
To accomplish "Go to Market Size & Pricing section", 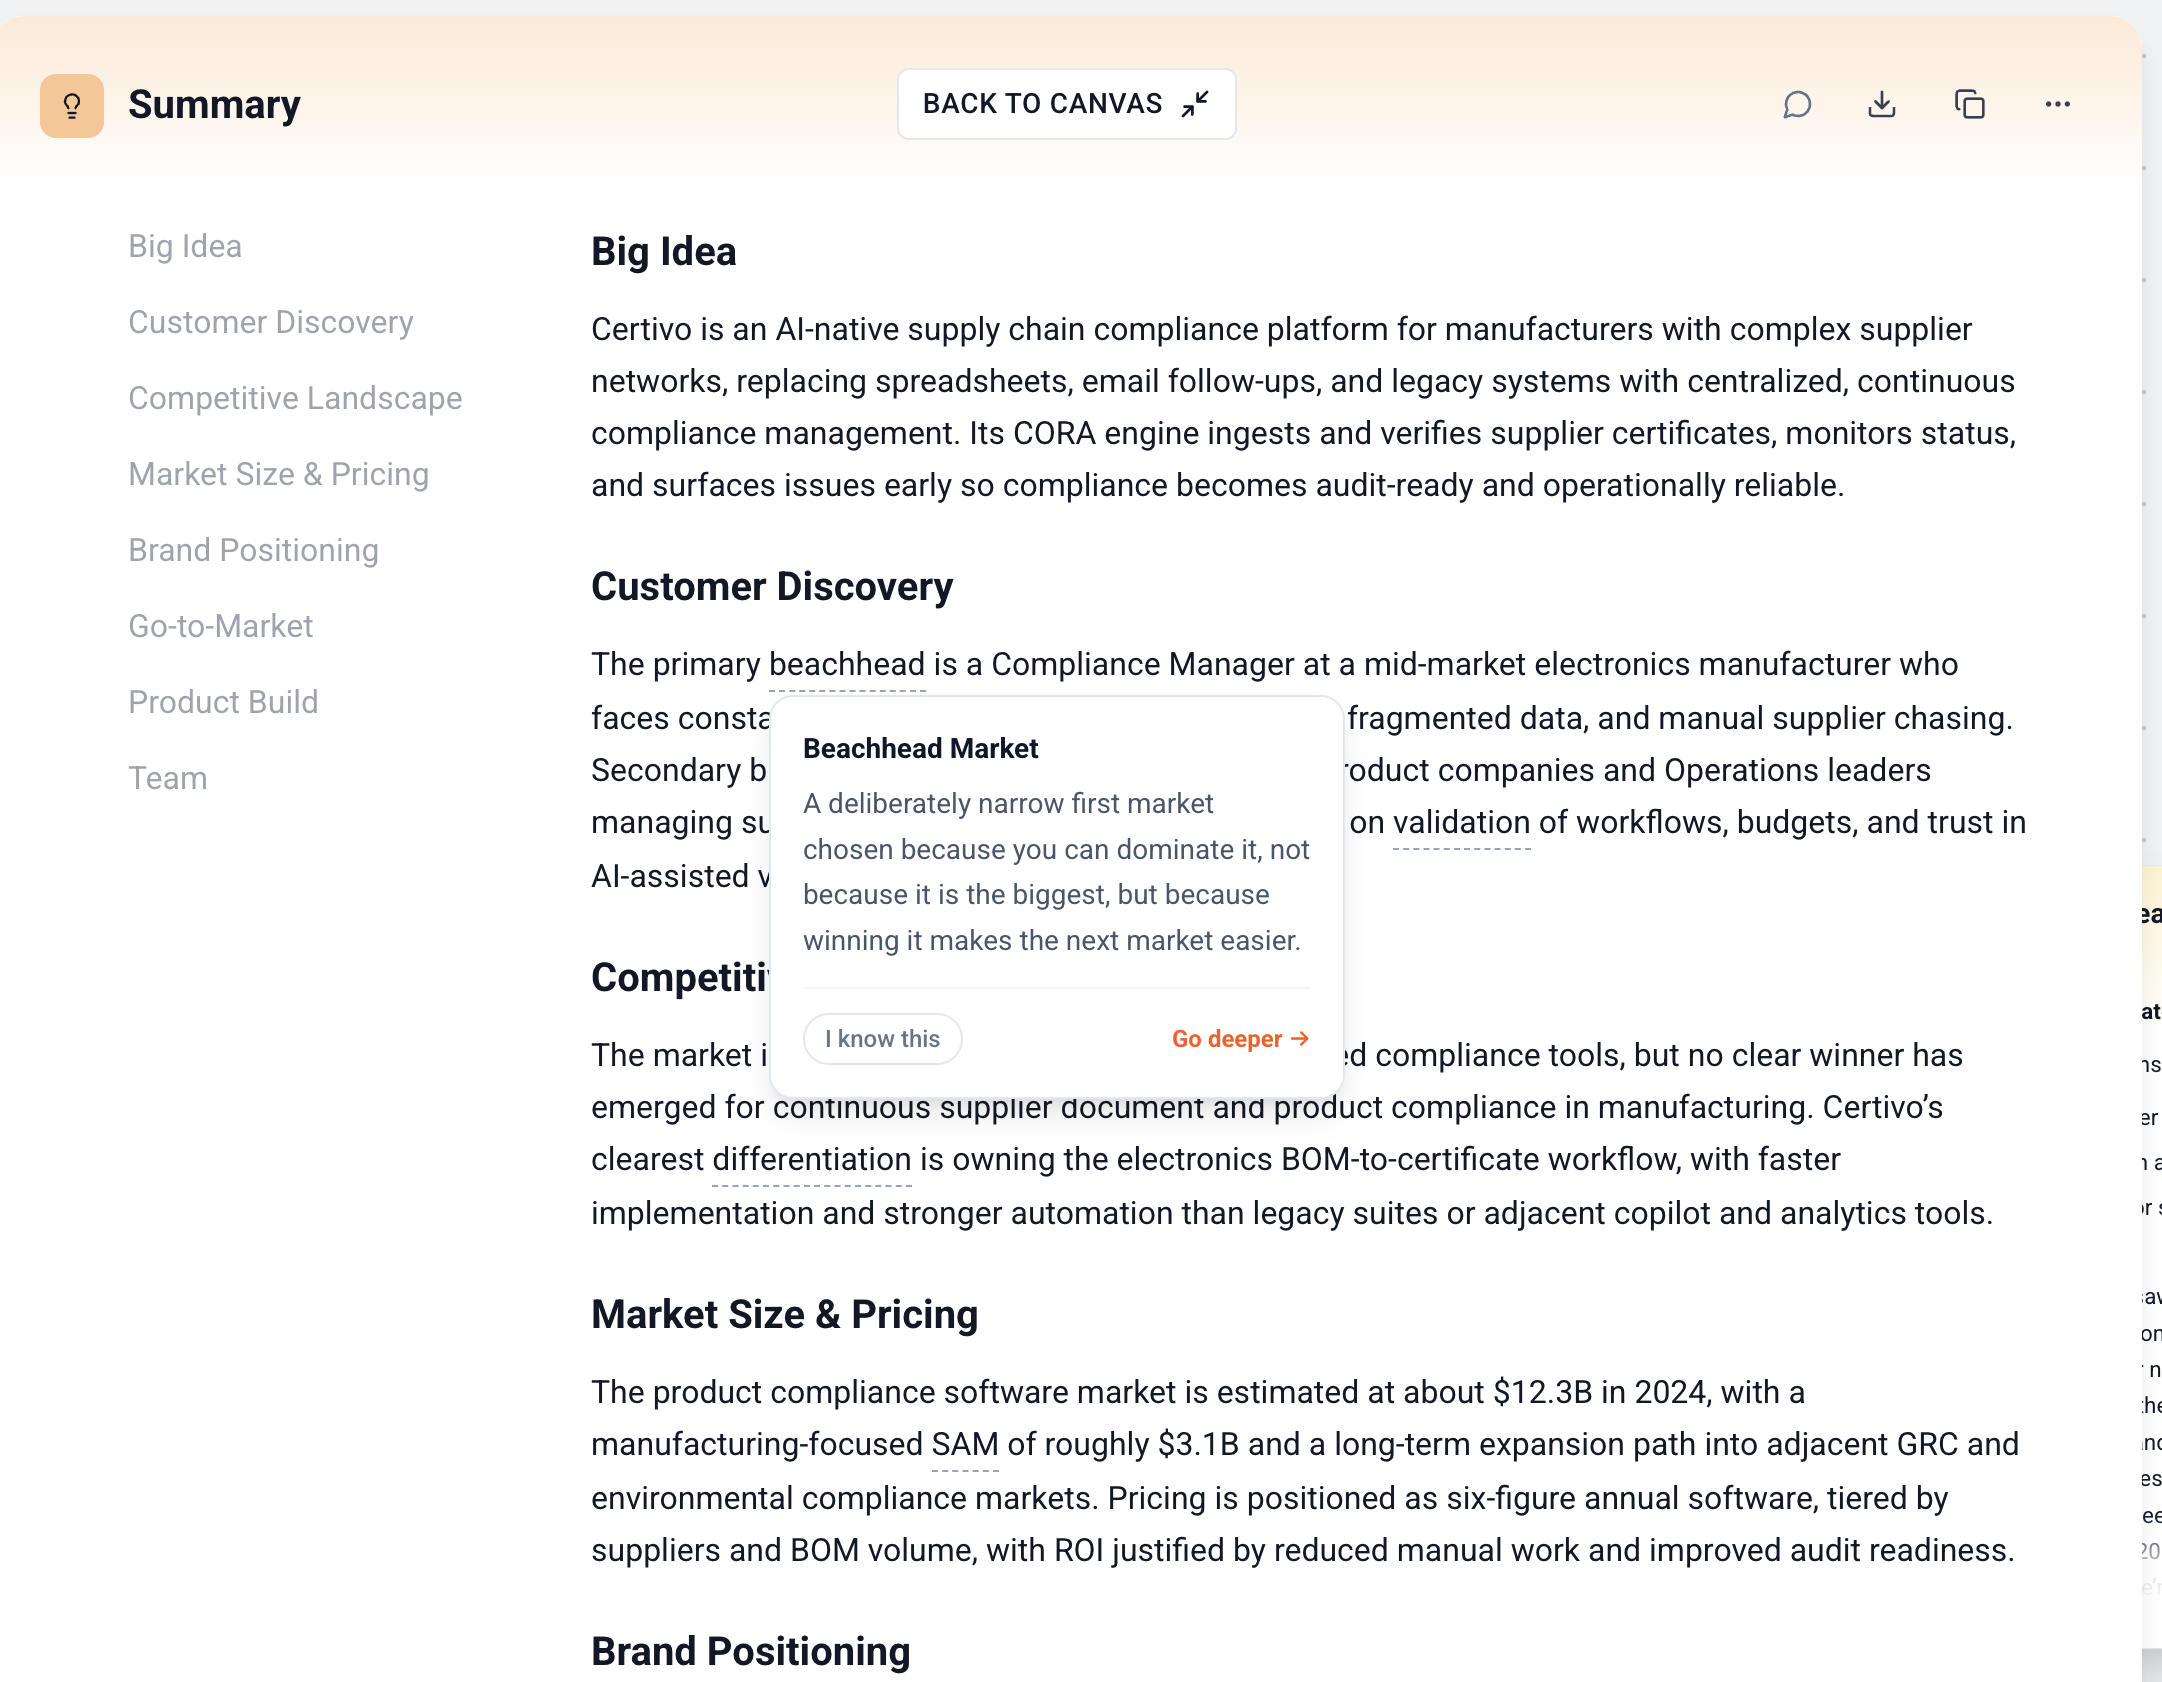I will (x=279, y=474).
